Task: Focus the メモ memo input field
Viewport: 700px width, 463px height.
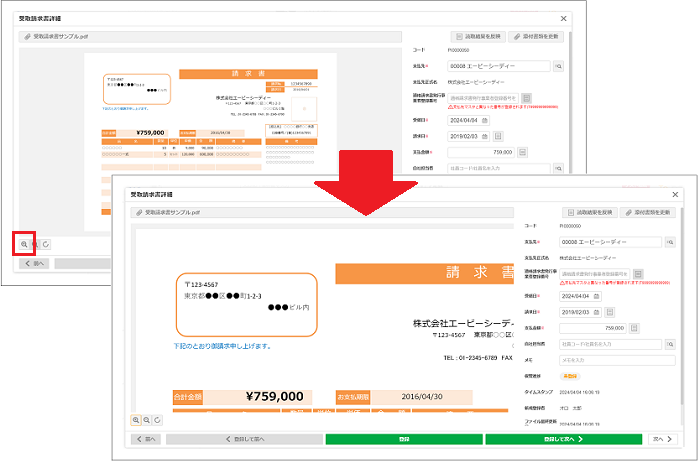Action: pos(617,360)
